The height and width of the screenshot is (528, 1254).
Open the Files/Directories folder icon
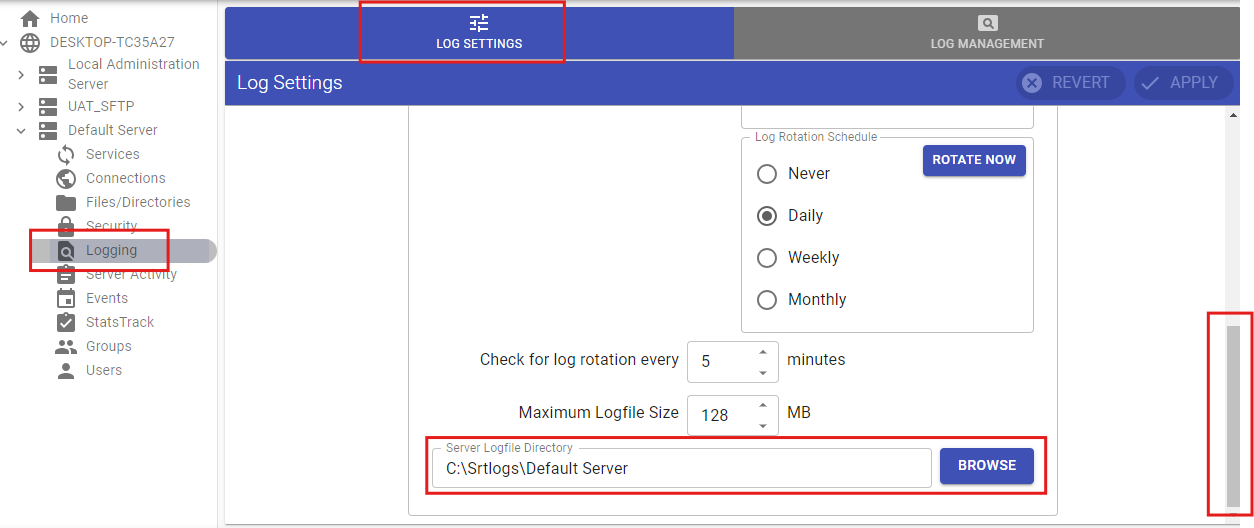(x=66, y=202)
